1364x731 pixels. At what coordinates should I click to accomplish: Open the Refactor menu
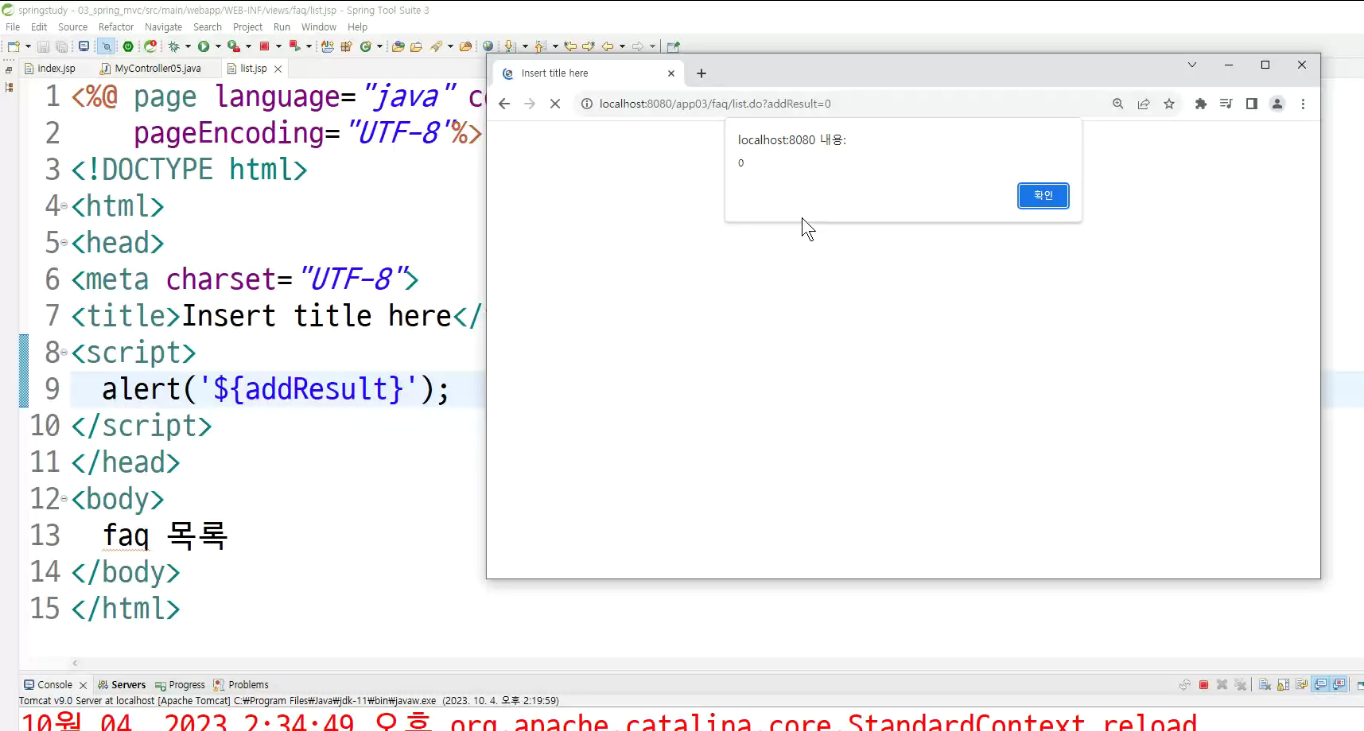click(116, 27)
